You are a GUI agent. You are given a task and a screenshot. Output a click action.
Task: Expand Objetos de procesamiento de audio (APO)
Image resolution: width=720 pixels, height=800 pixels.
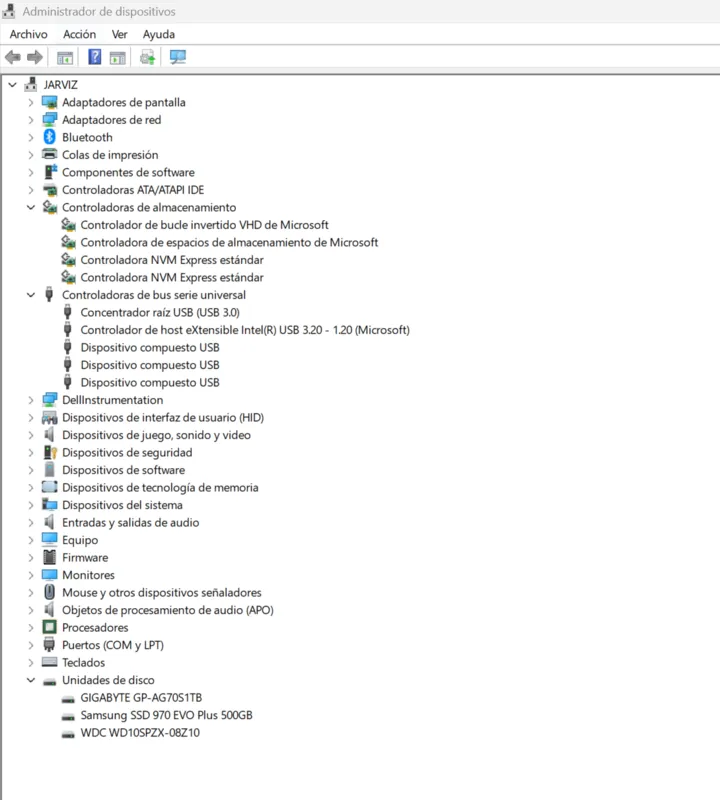(x=31, y=610)
